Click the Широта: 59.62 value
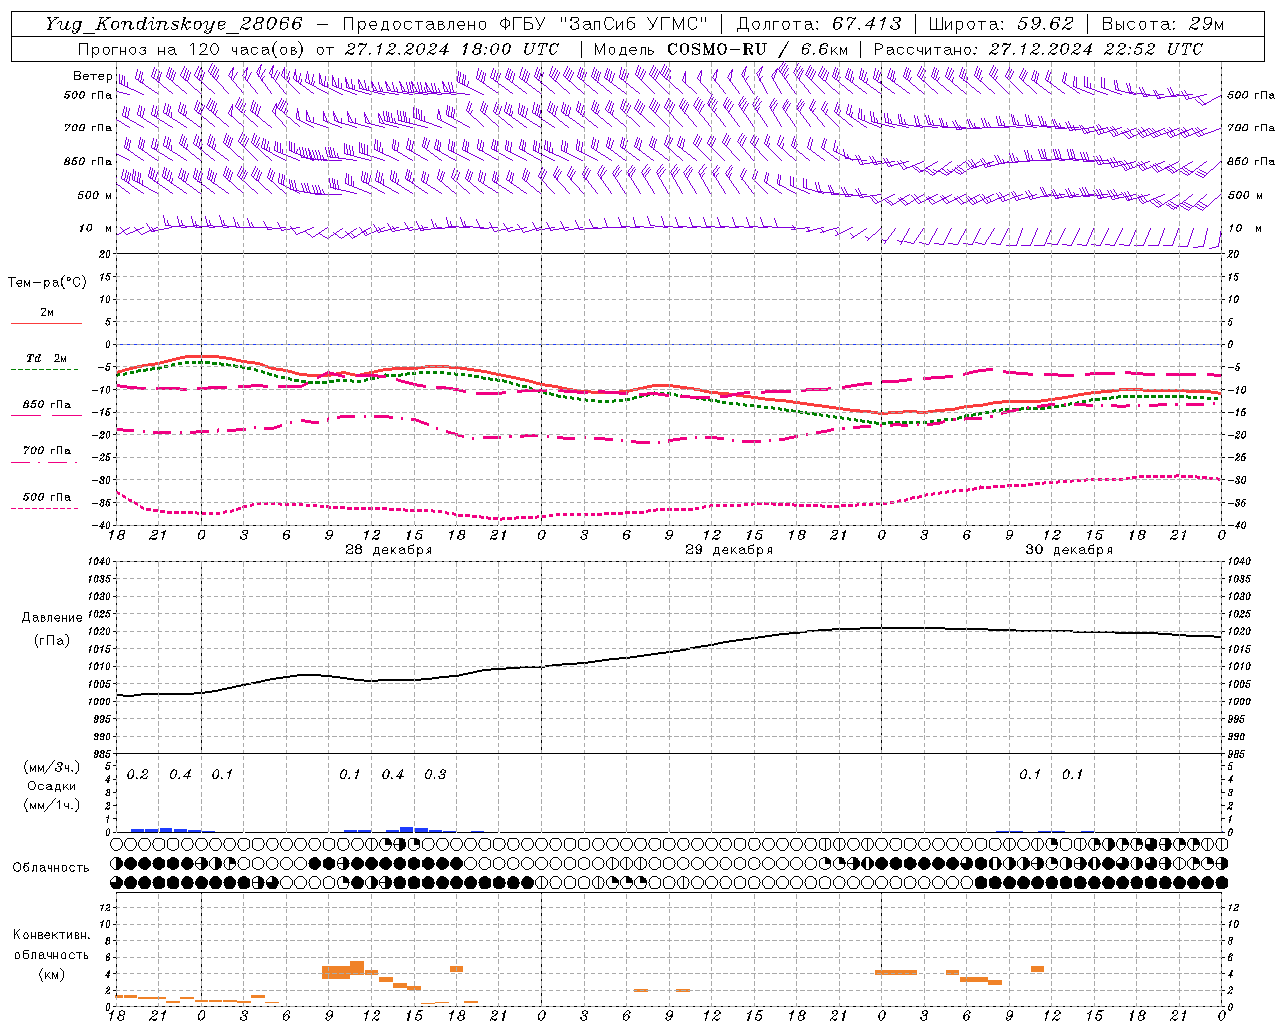Image resolution: width=1280 pixels, height=1024 pixels. (1001, 24)
